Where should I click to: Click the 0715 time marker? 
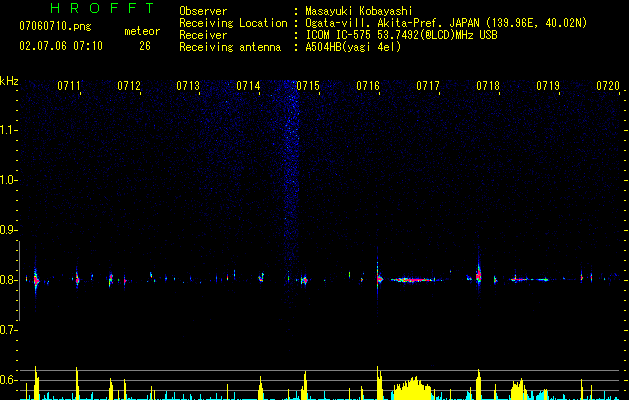coord(308,86)
